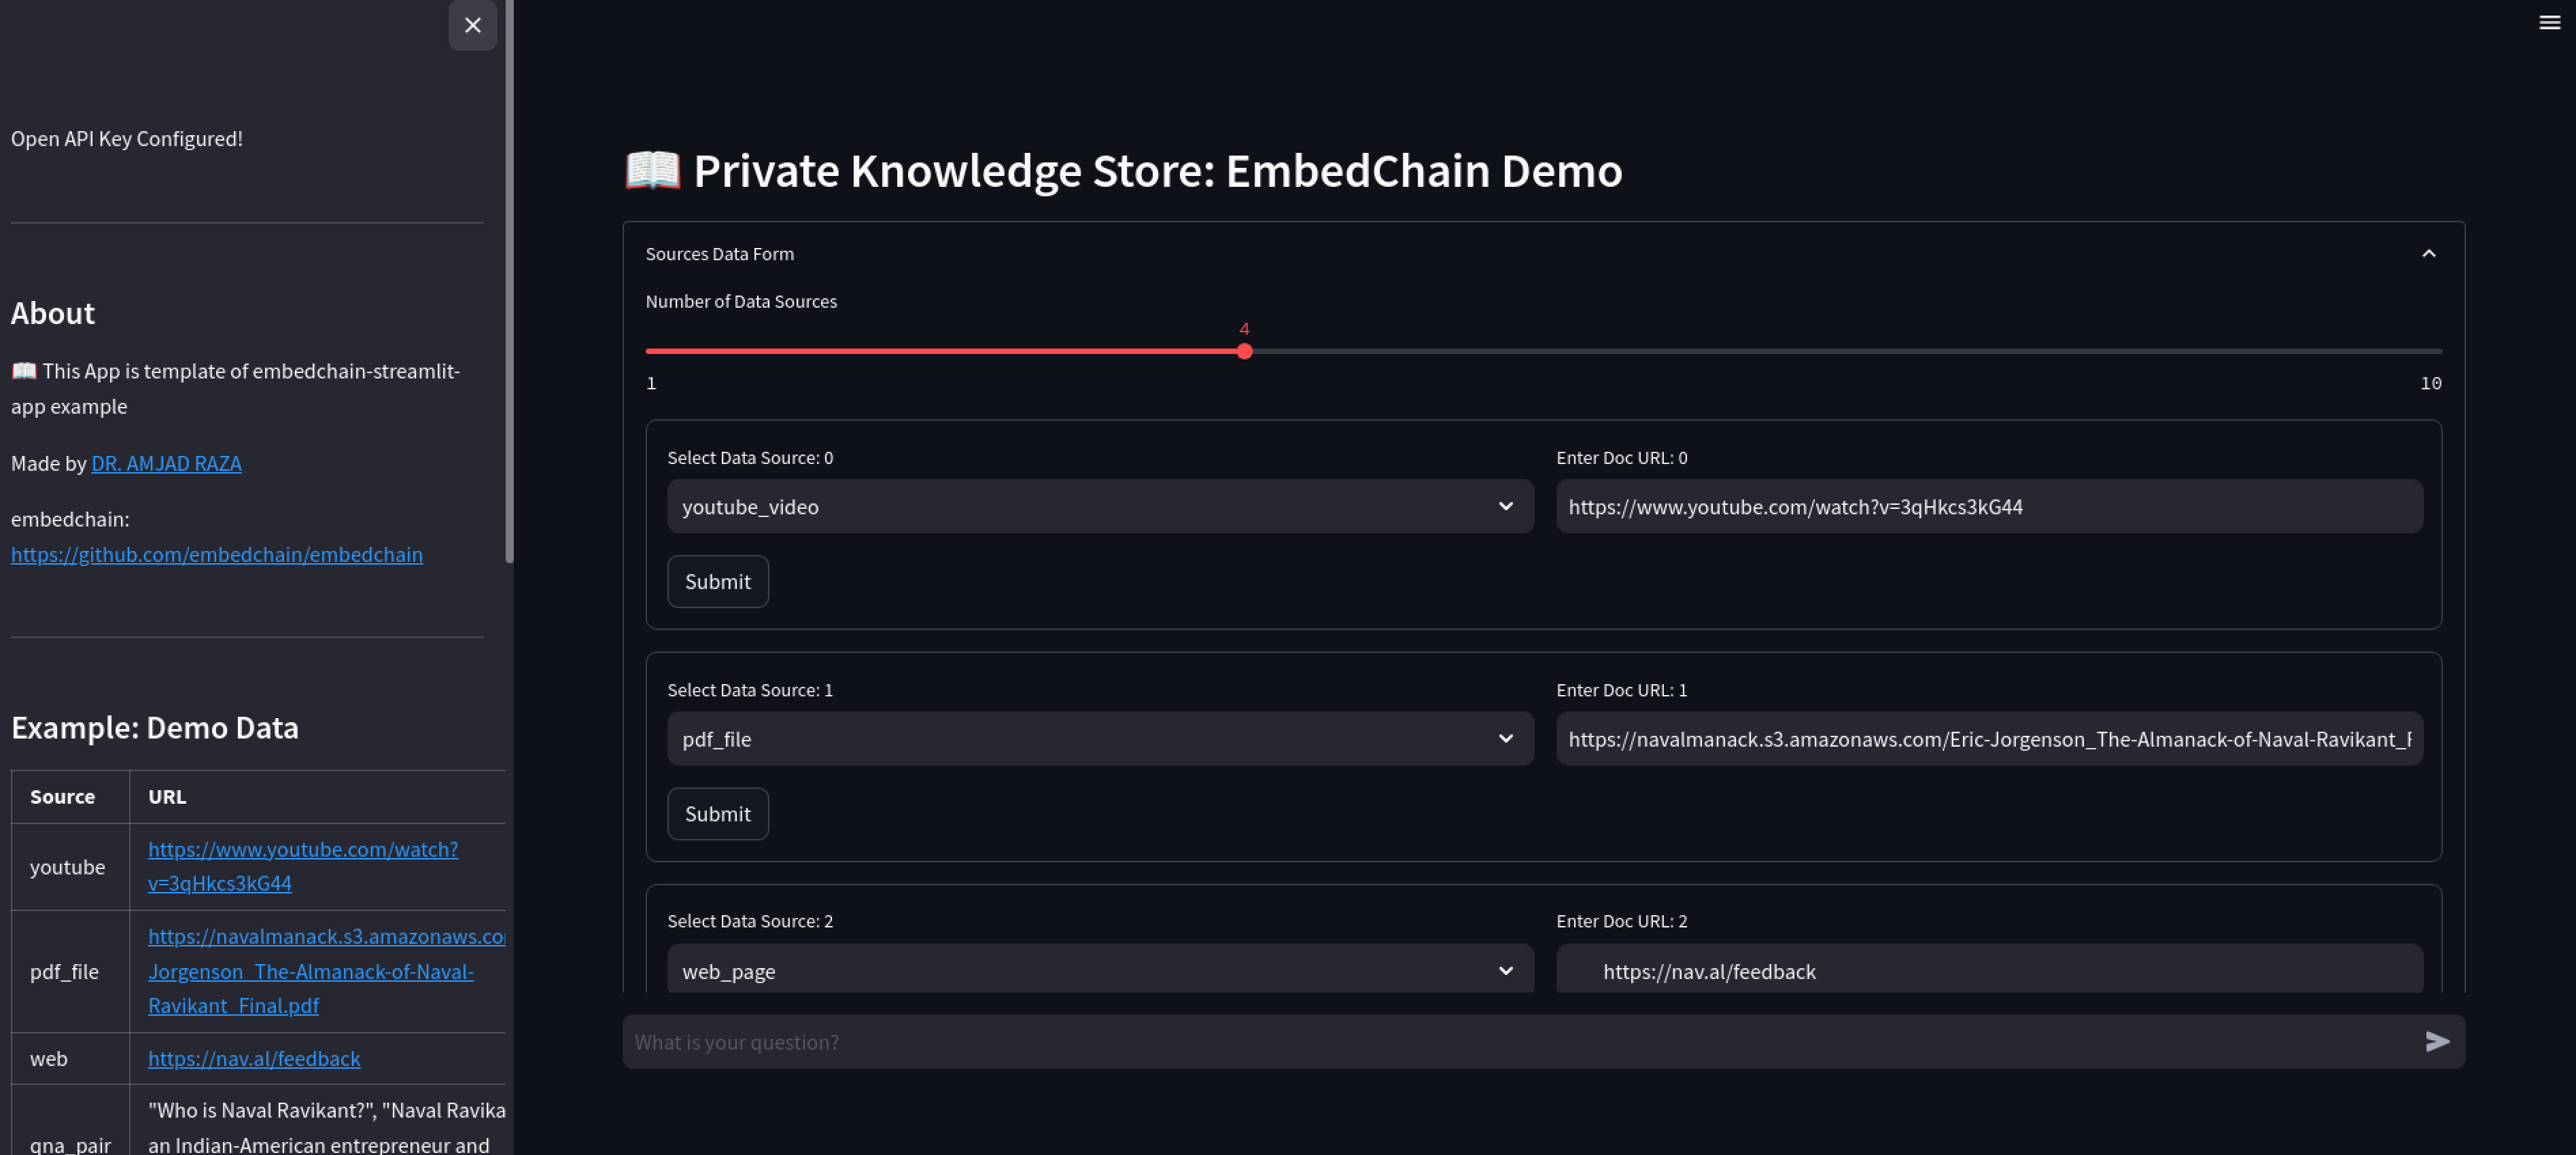Collapse the Sources Data Form expander
This screenshot has height=1155, width=2576.
(x=2428, y=254)
